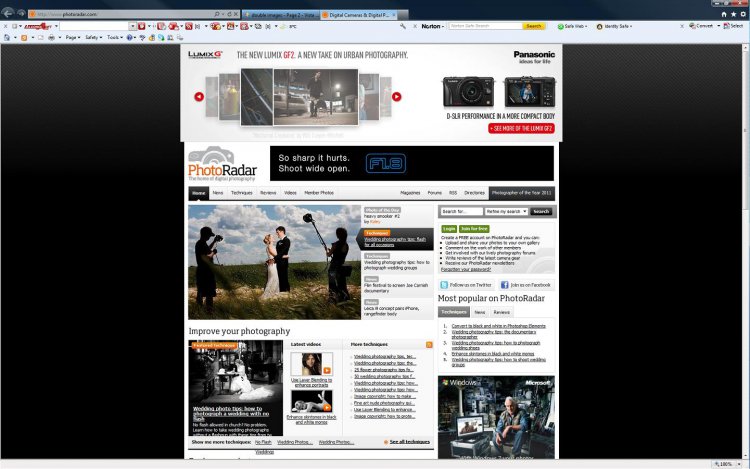Open the News item in the site navigation

point(218,193)
